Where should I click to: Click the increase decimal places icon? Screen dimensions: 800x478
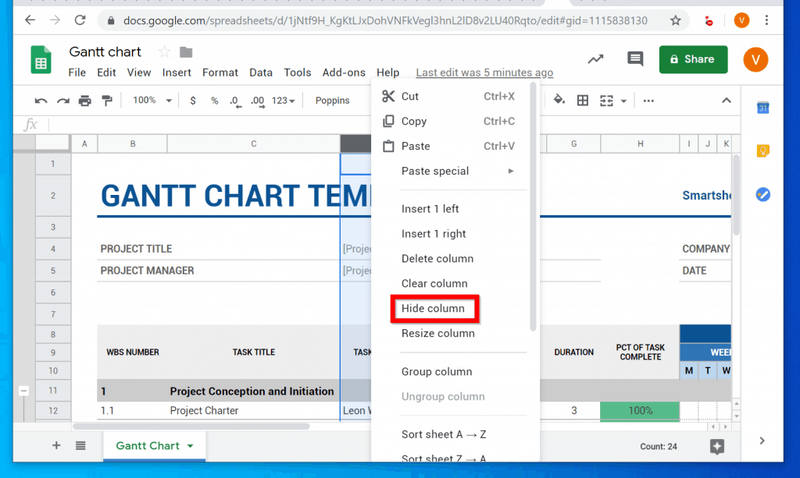(258, 101)
